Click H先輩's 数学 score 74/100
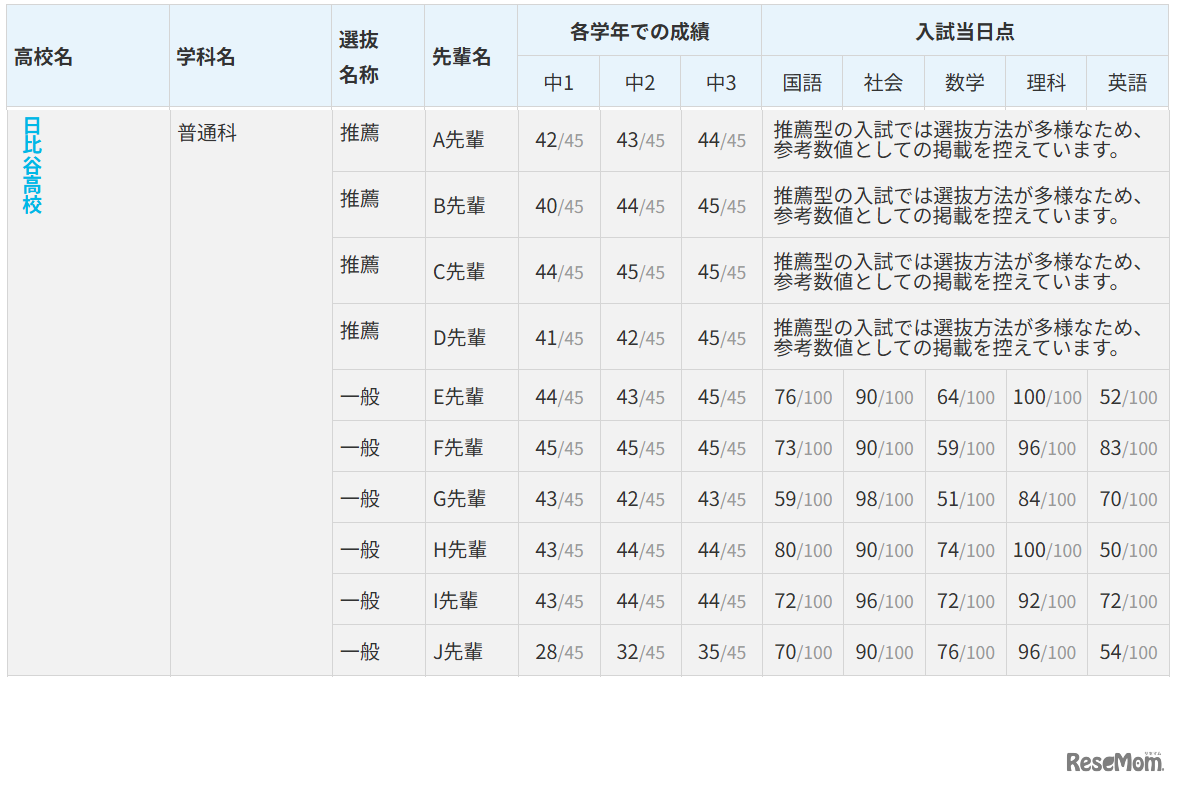The width and height of the screenshot is (1177, 785). (x=965, y=550)
